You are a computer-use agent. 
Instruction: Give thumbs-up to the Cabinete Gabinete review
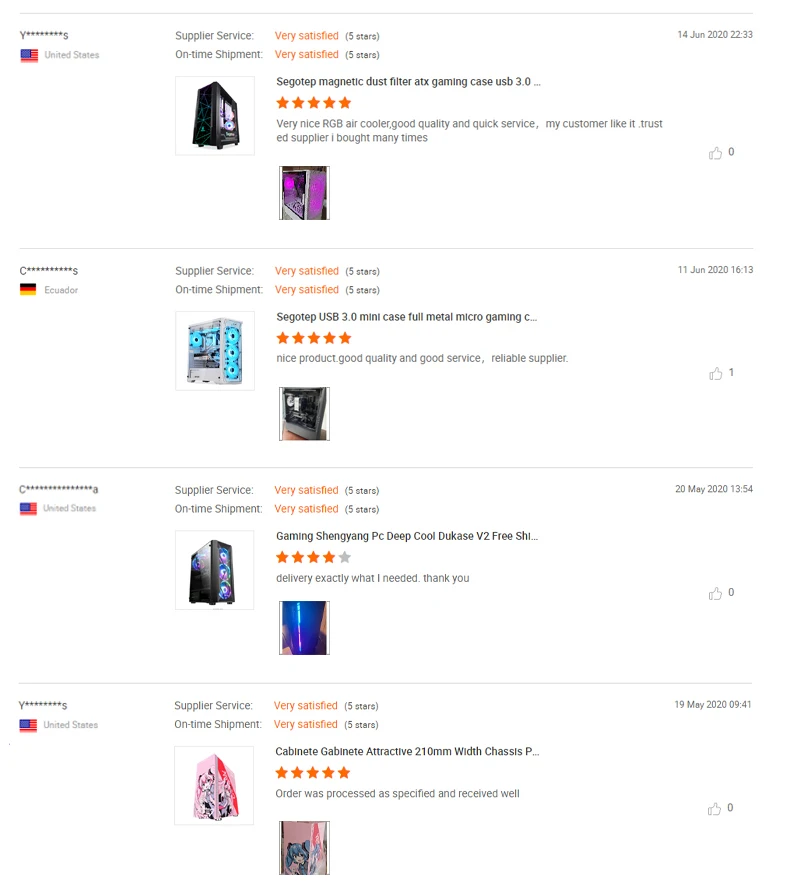[715, 809]
